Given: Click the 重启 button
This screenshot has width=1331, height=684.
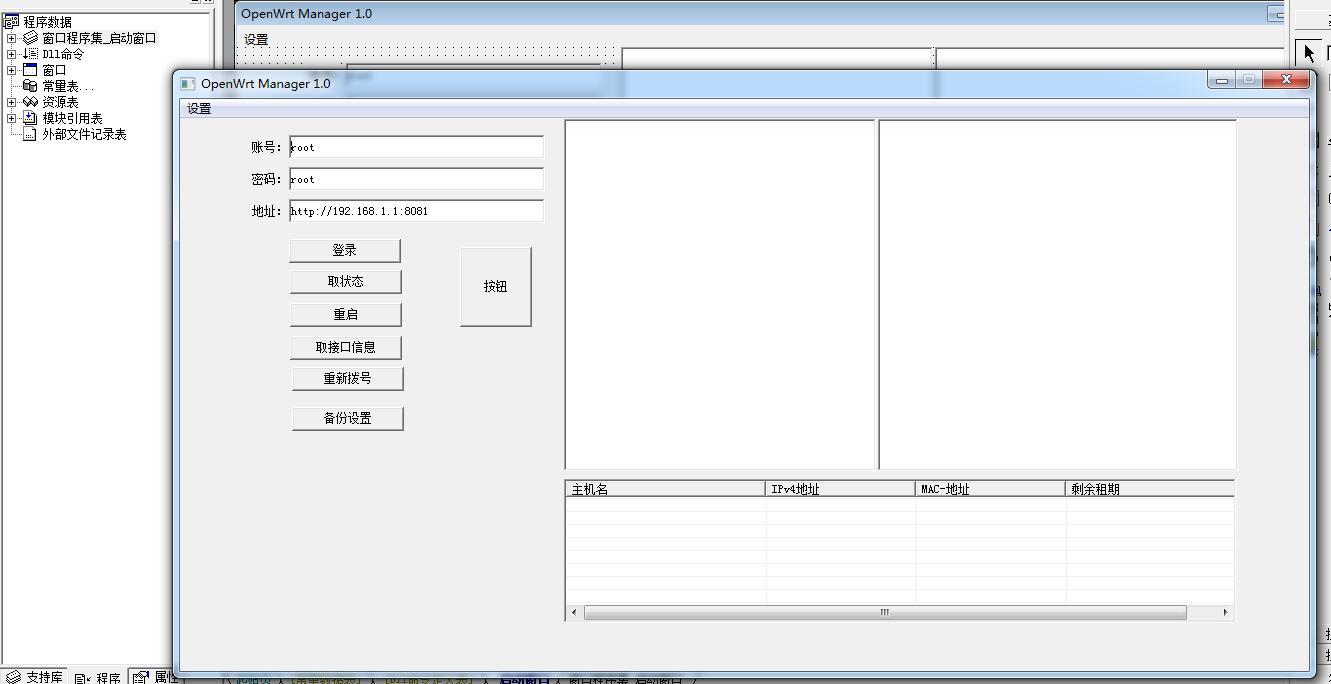Looking at the screenshot, I should (x=346, y=314).
